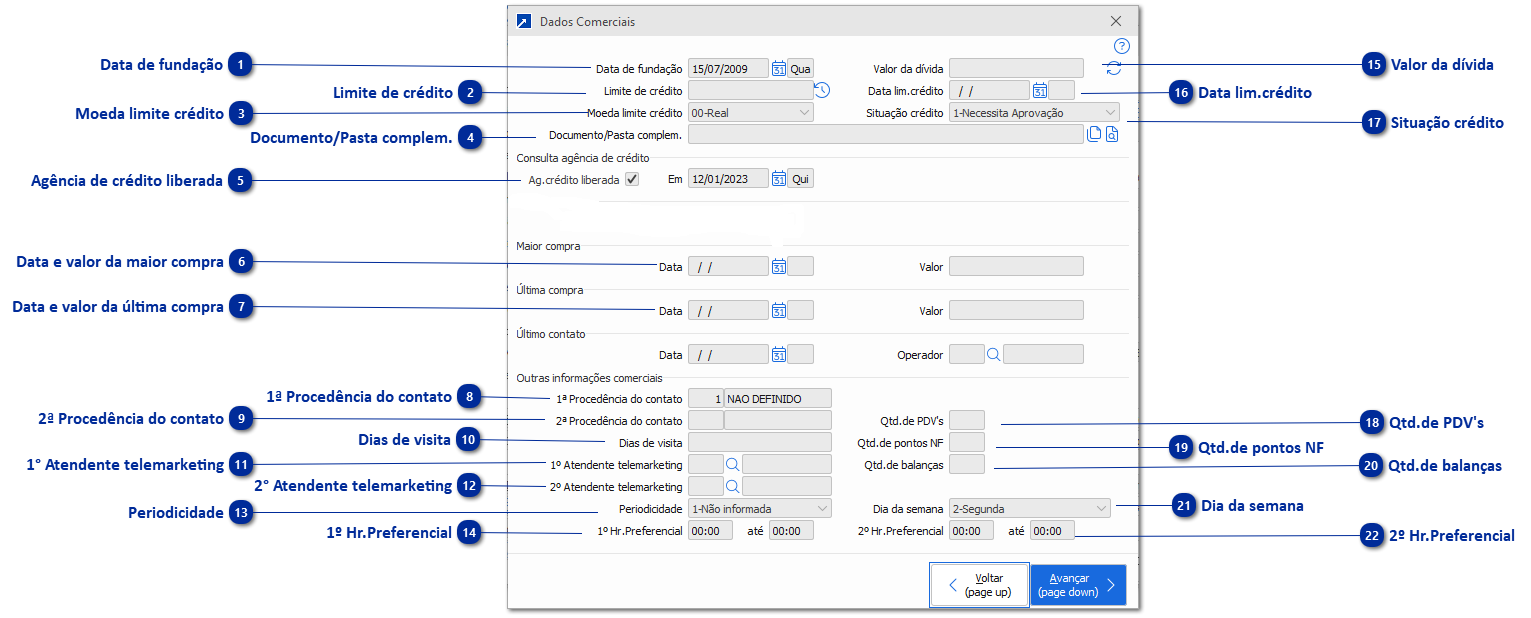Uncheck the Ag.crédito liberada checkbox
Screen dimensions: 1531x618
click(631, 179)
